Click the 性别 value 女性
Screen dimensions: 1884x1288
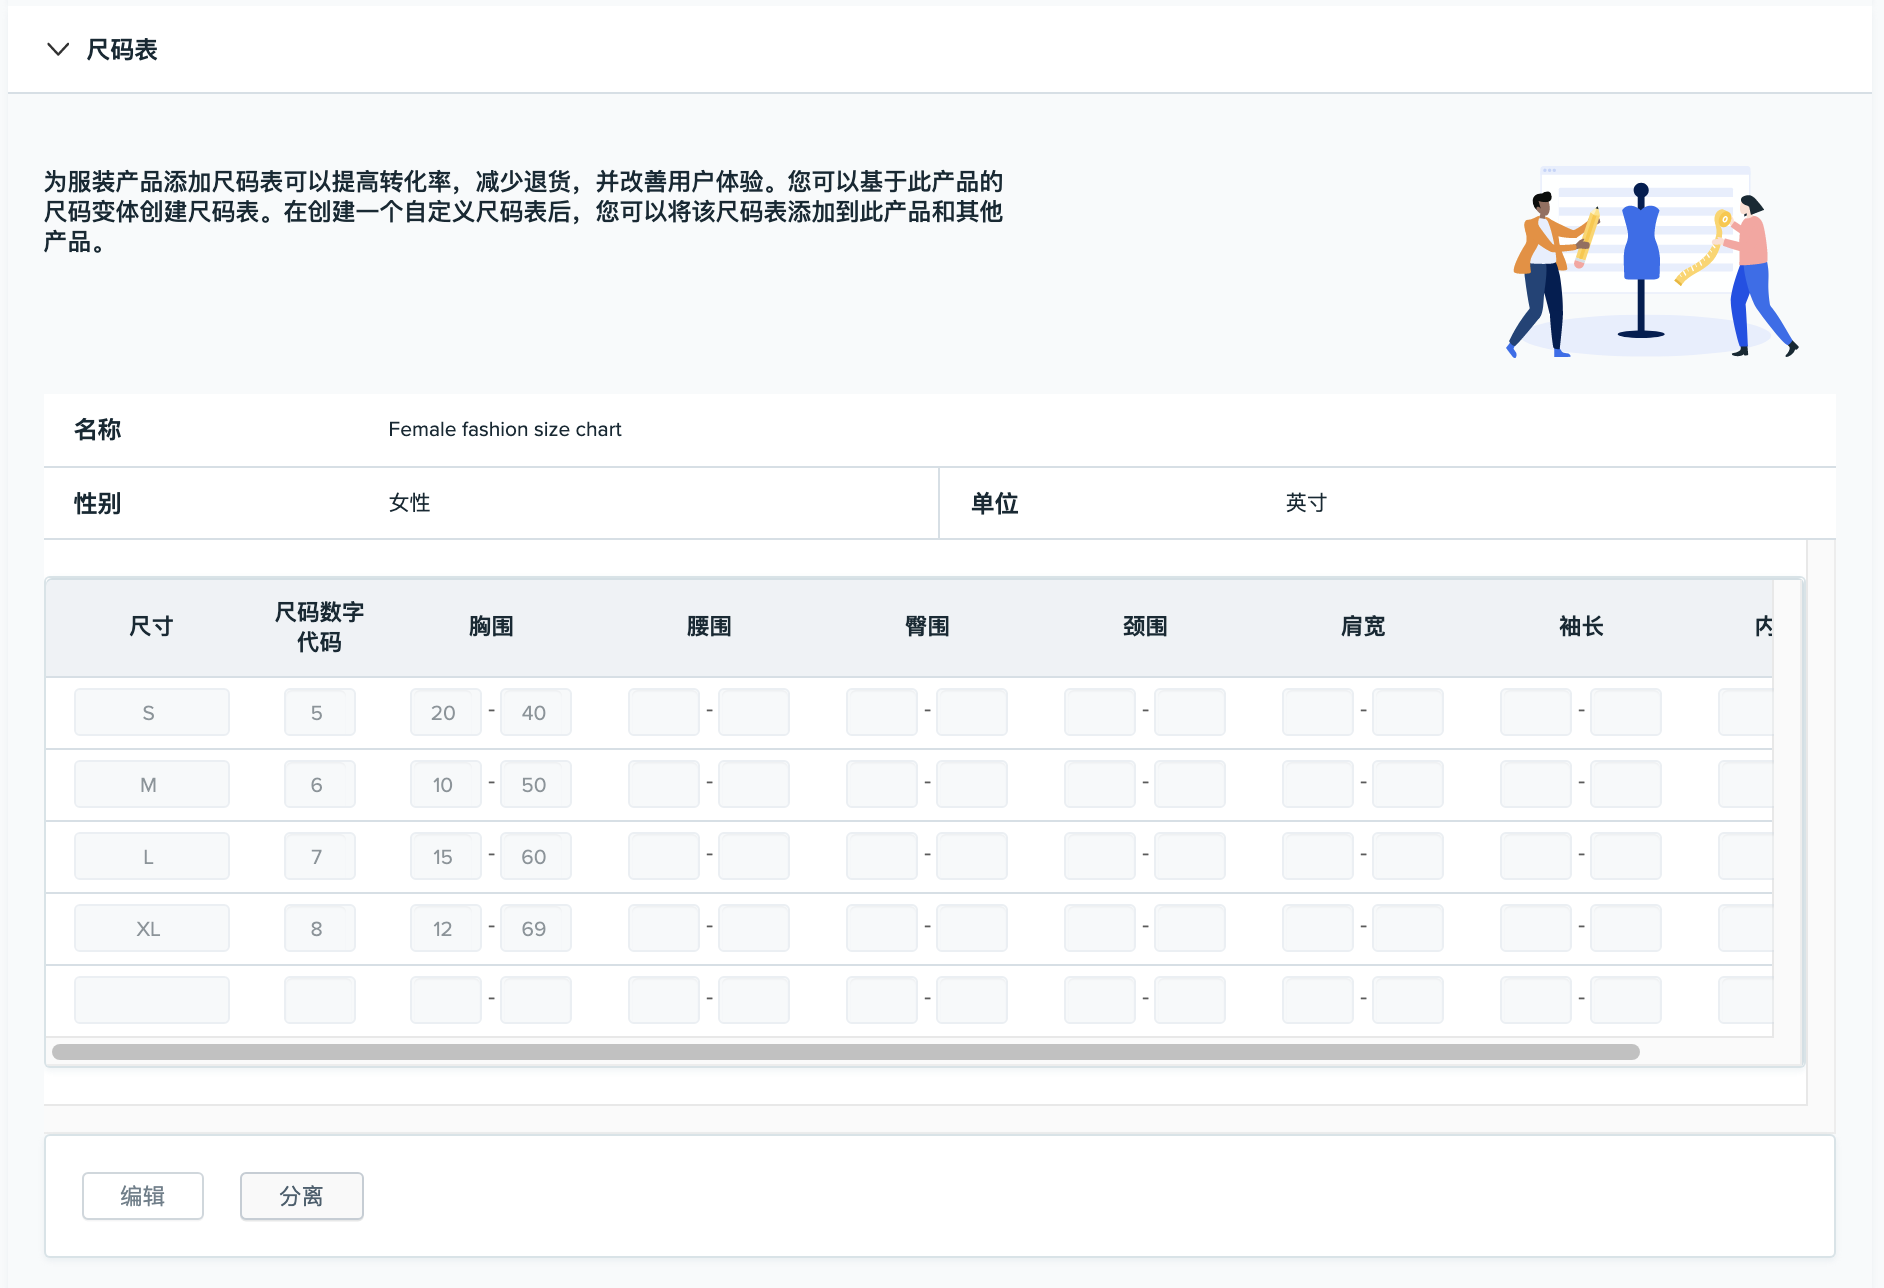tap(407, 503)
